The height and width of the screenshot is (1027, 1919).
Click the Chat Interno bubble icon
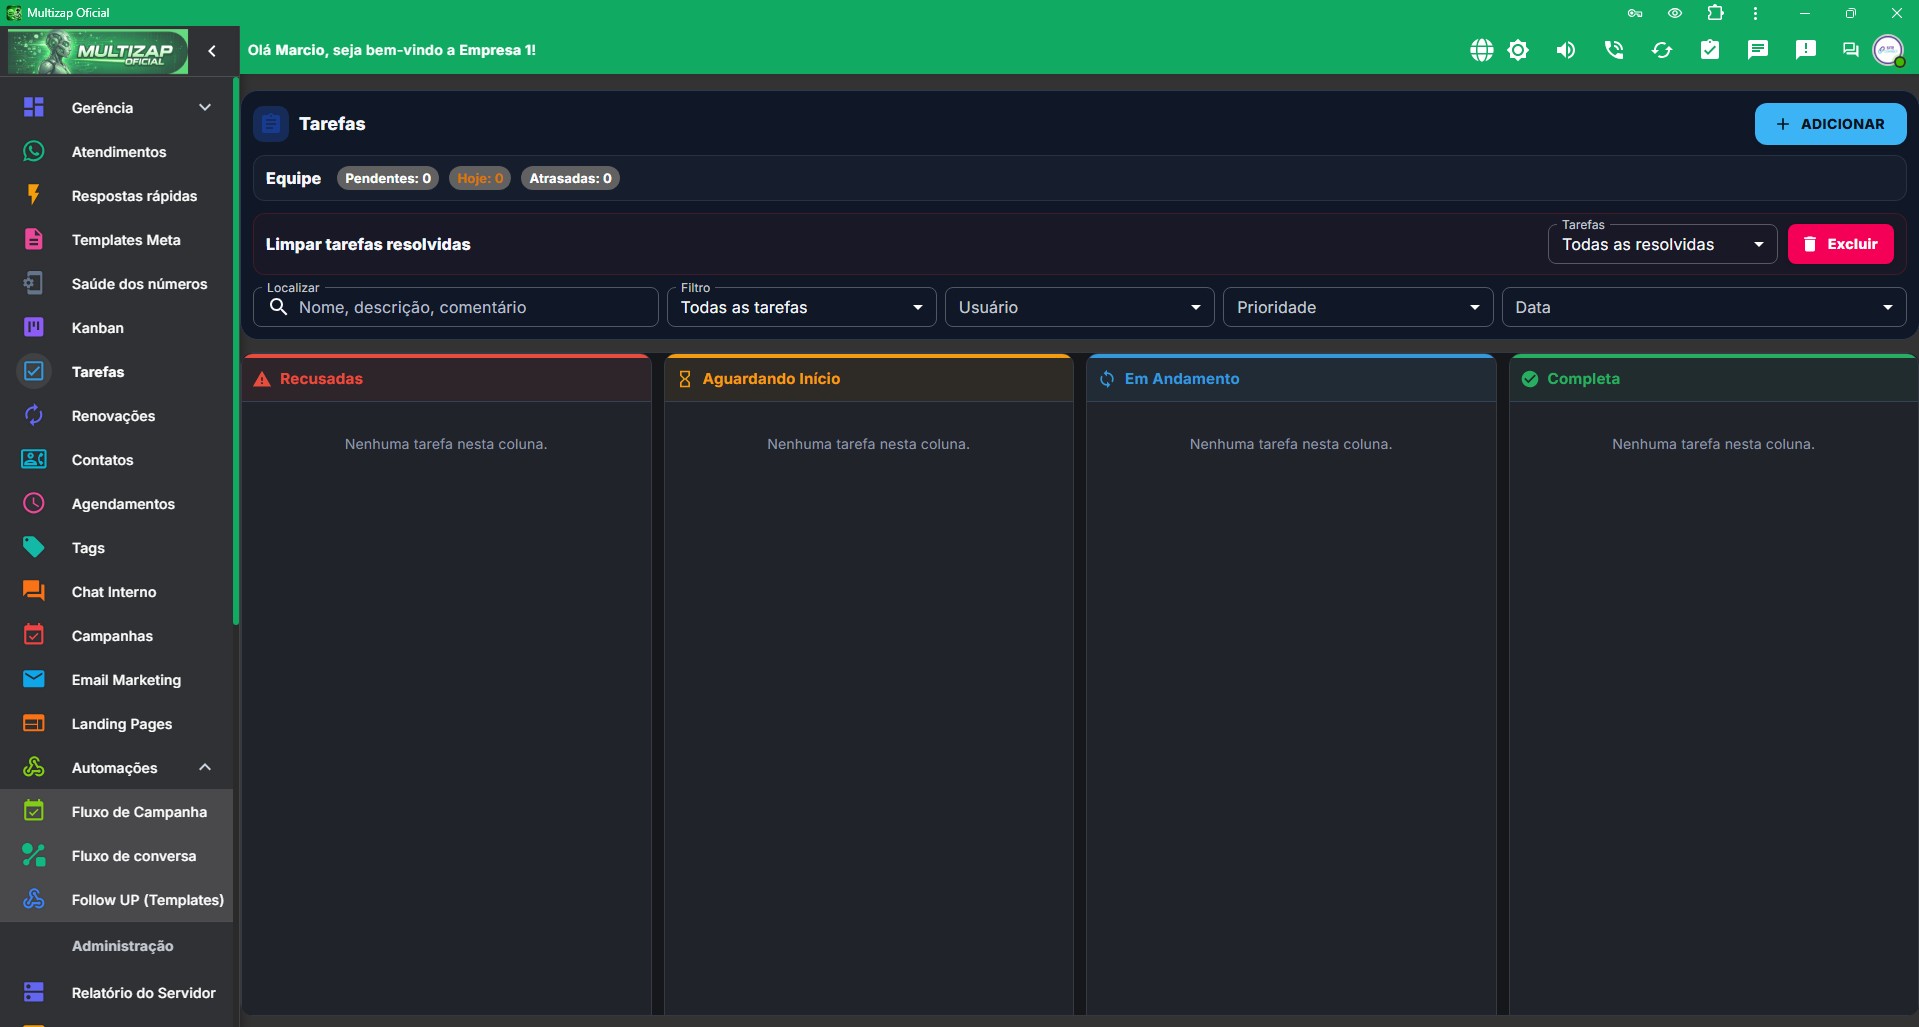[x=34, y=592]
